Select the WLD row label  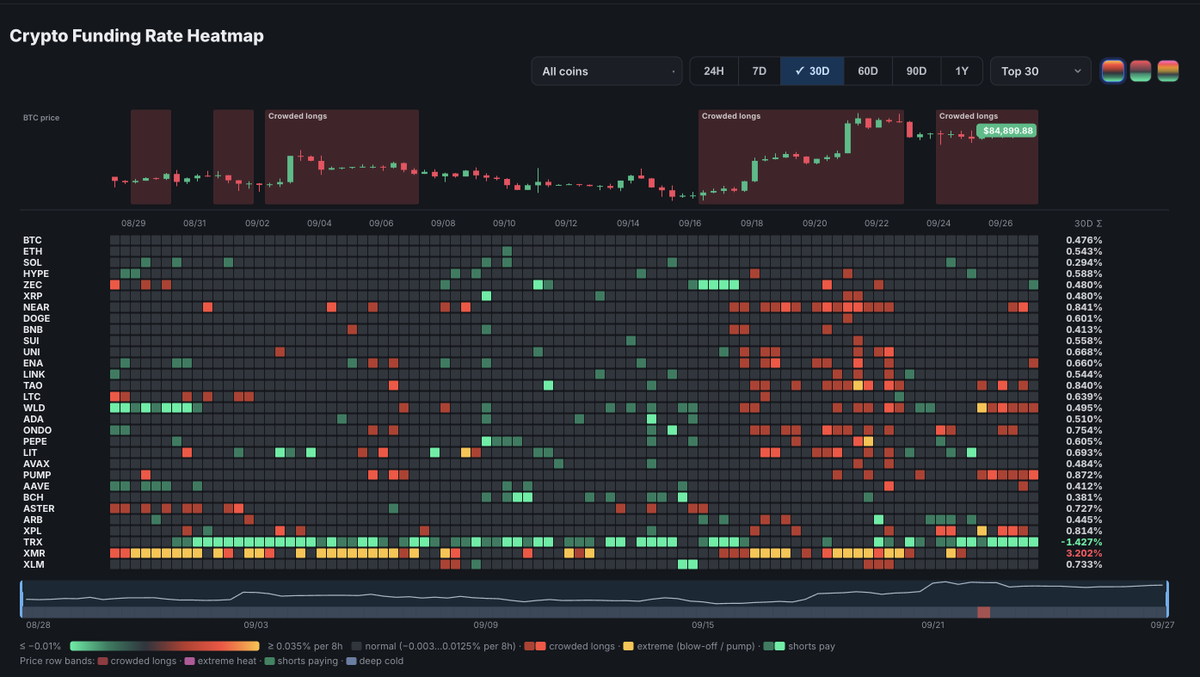(33, 408)
